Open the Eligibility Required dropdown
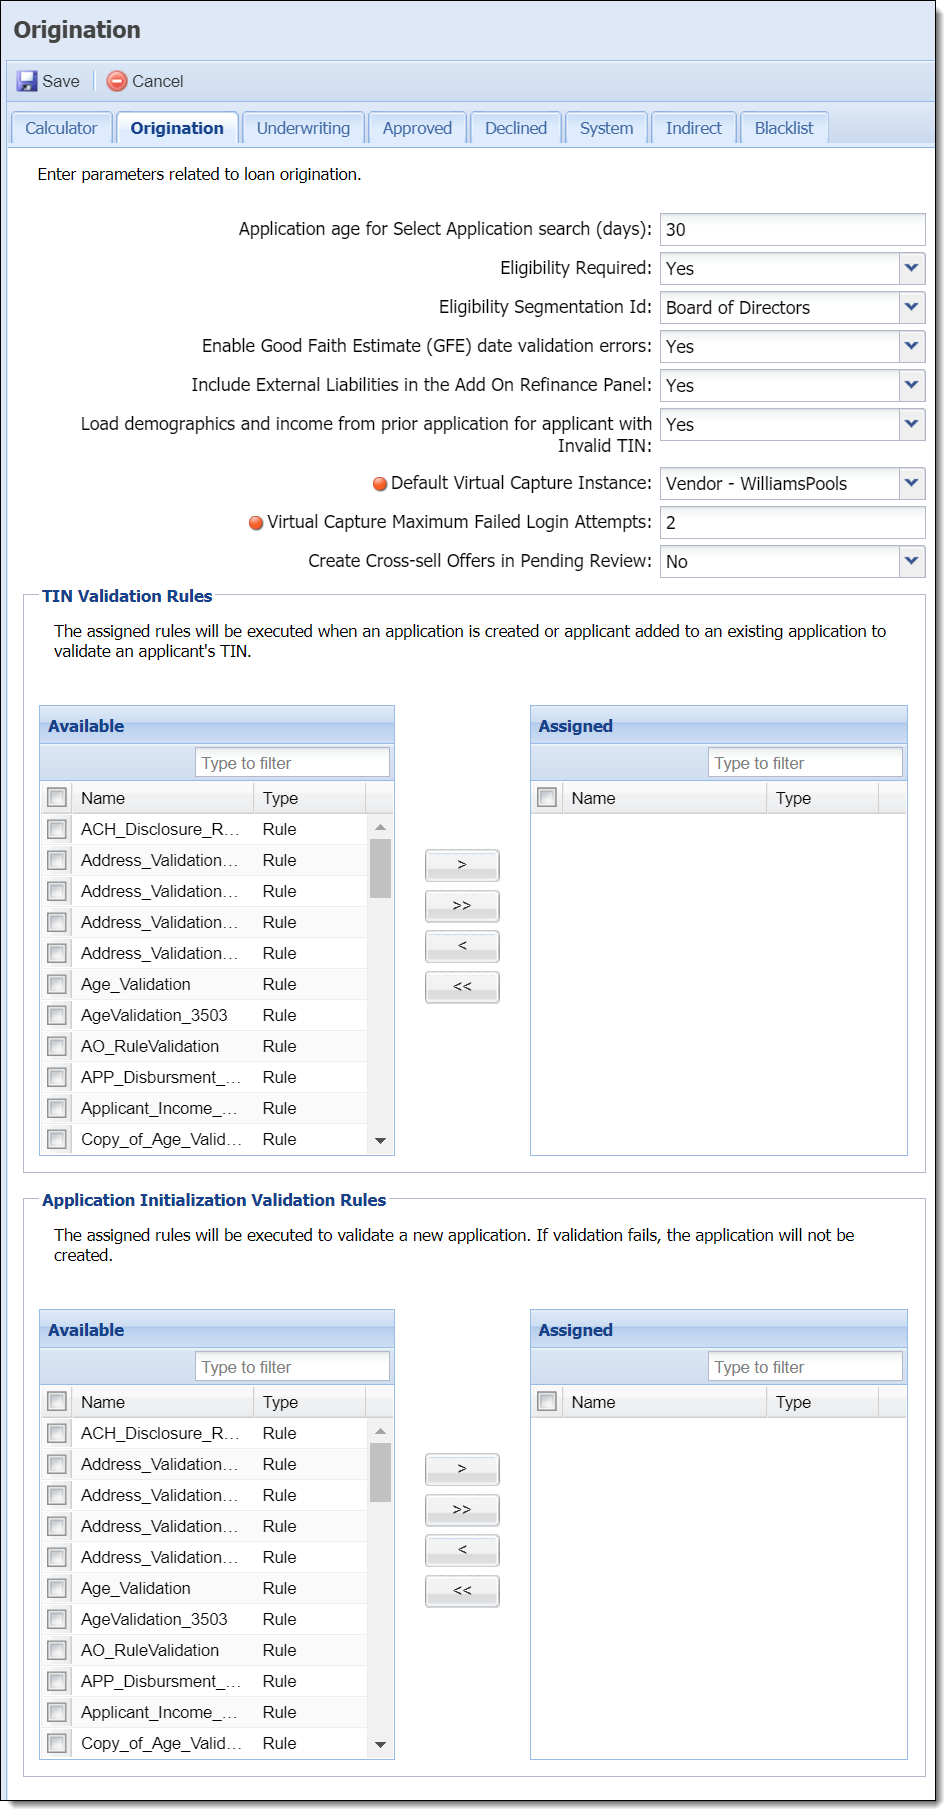Viewport: 951px width, 1816px height. (911, 268)
